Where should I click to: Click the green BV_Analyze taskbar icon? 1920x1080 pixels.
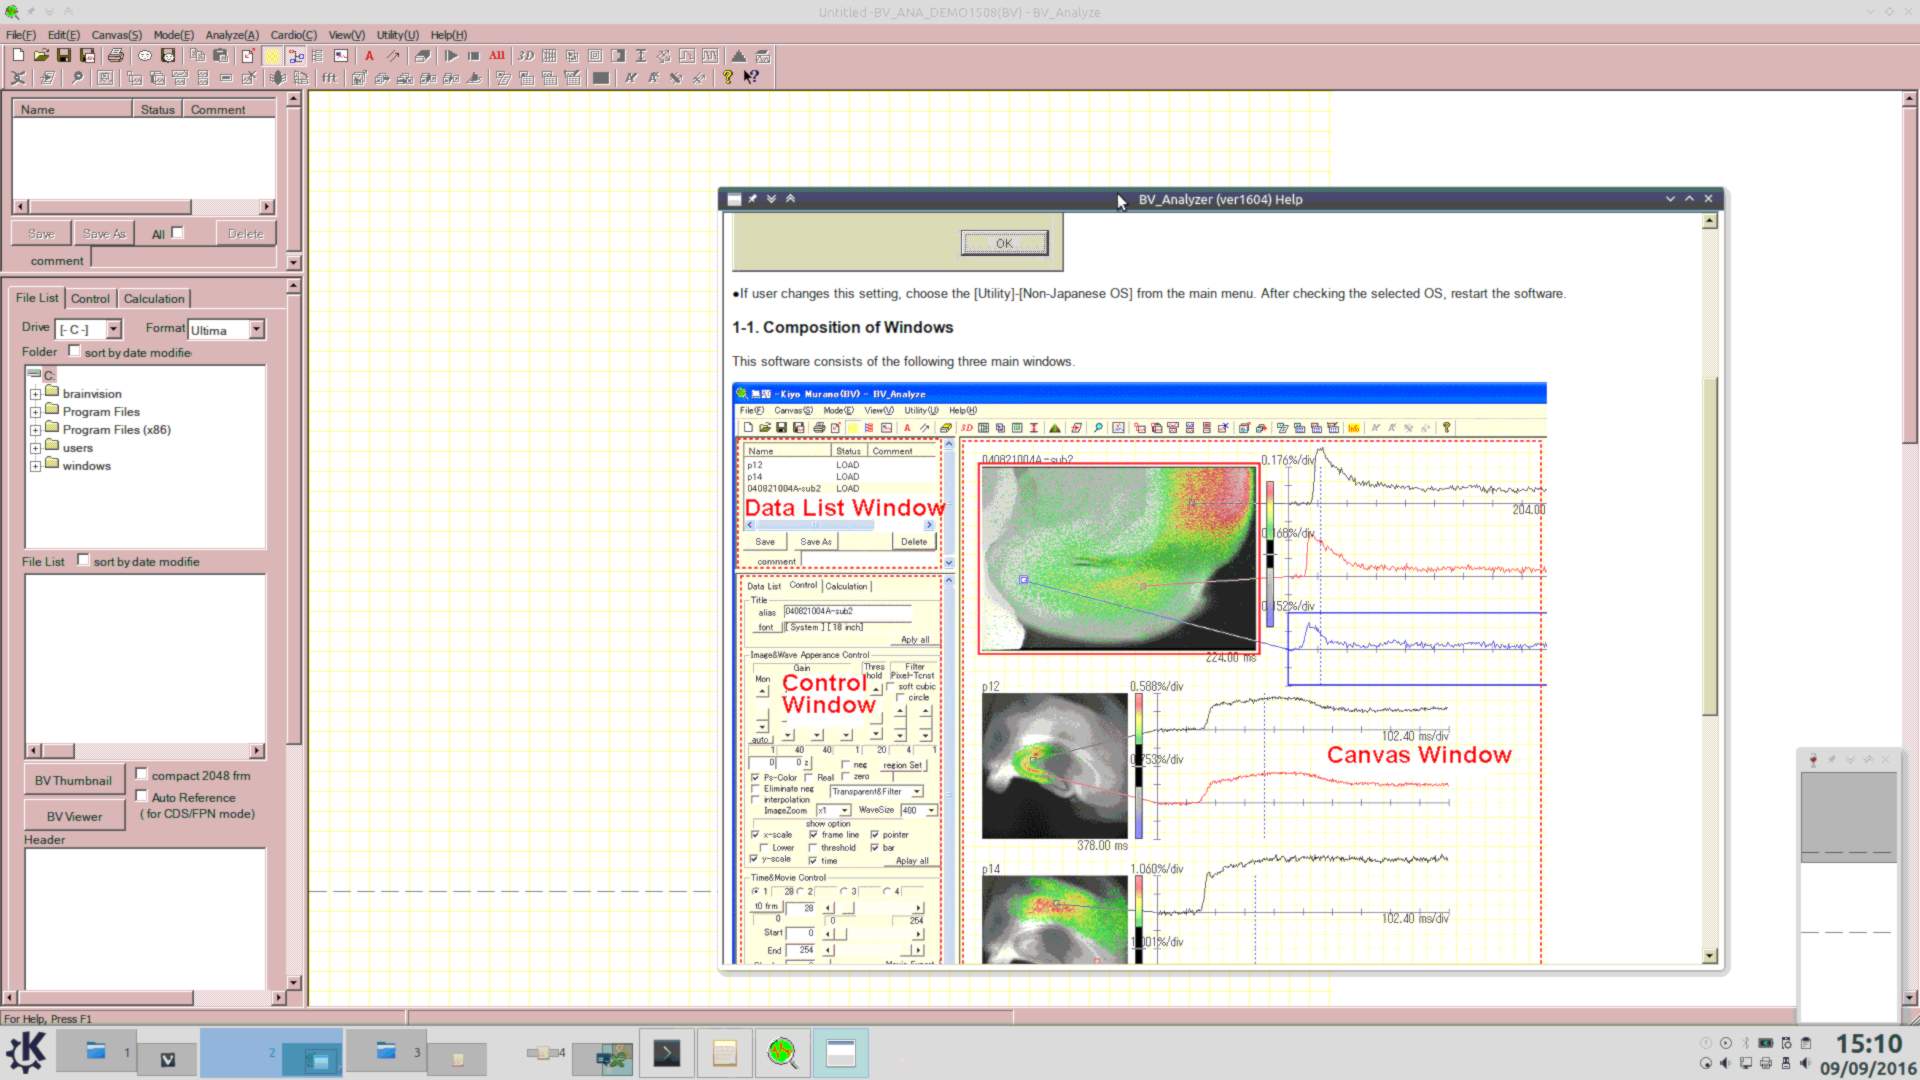(782, 1053)
